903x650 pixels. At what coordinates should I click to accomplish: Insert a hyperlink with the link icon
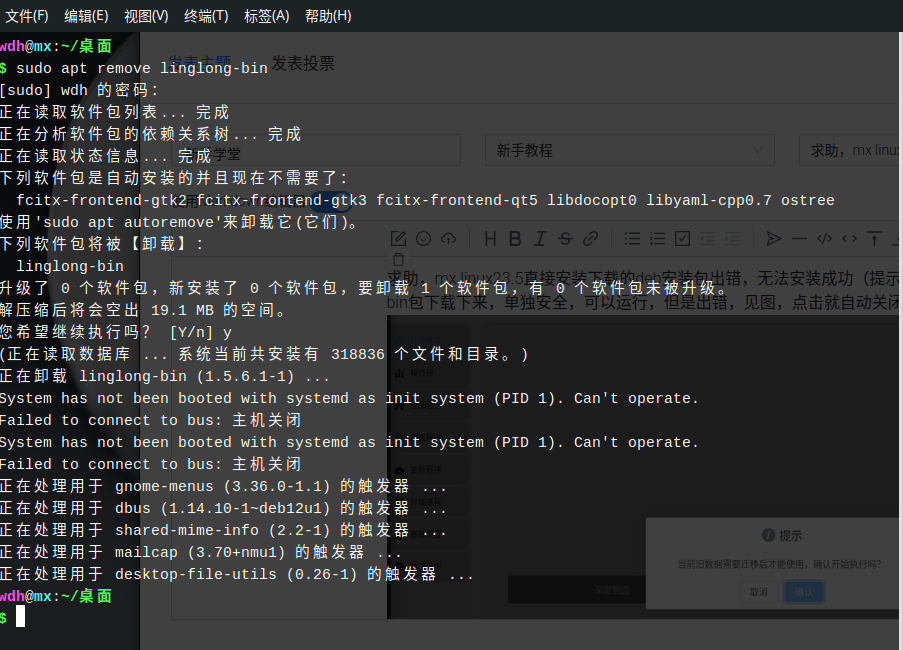(x=590, y=238)
